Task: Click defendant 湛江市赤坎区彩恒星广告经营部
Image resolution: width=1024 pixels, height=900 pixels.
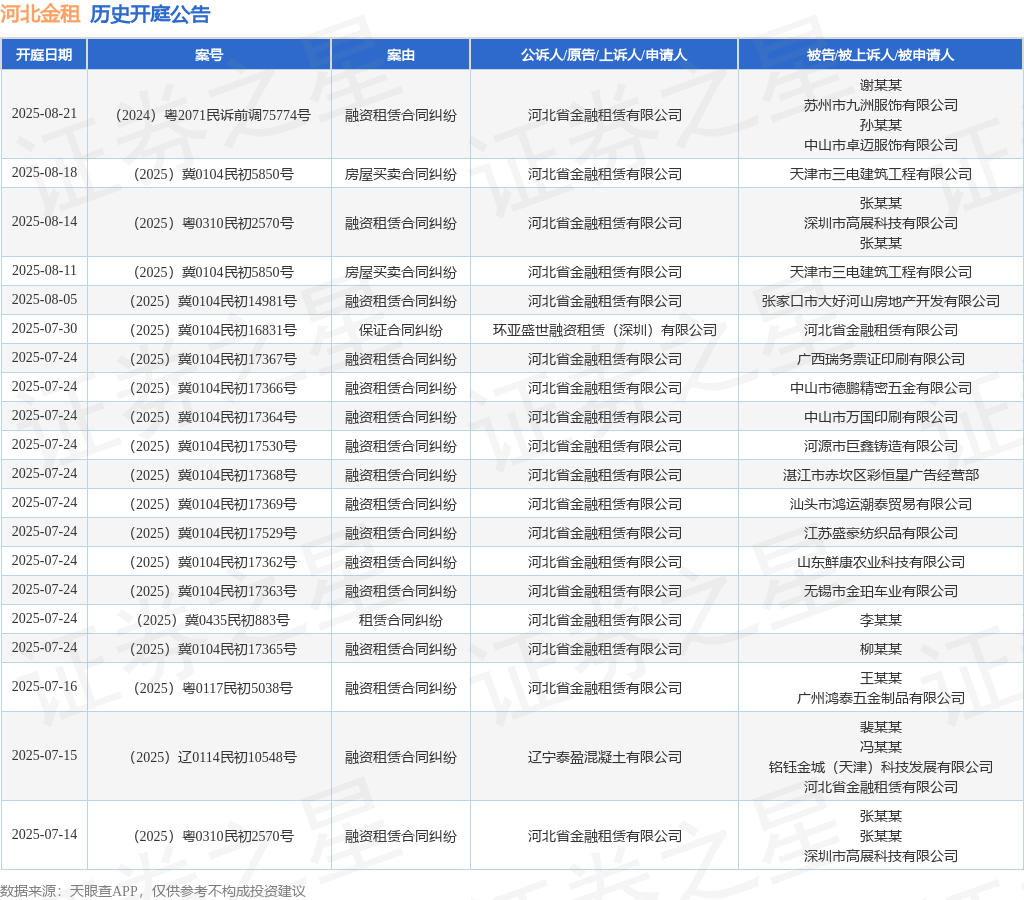Action: [880, 475]
